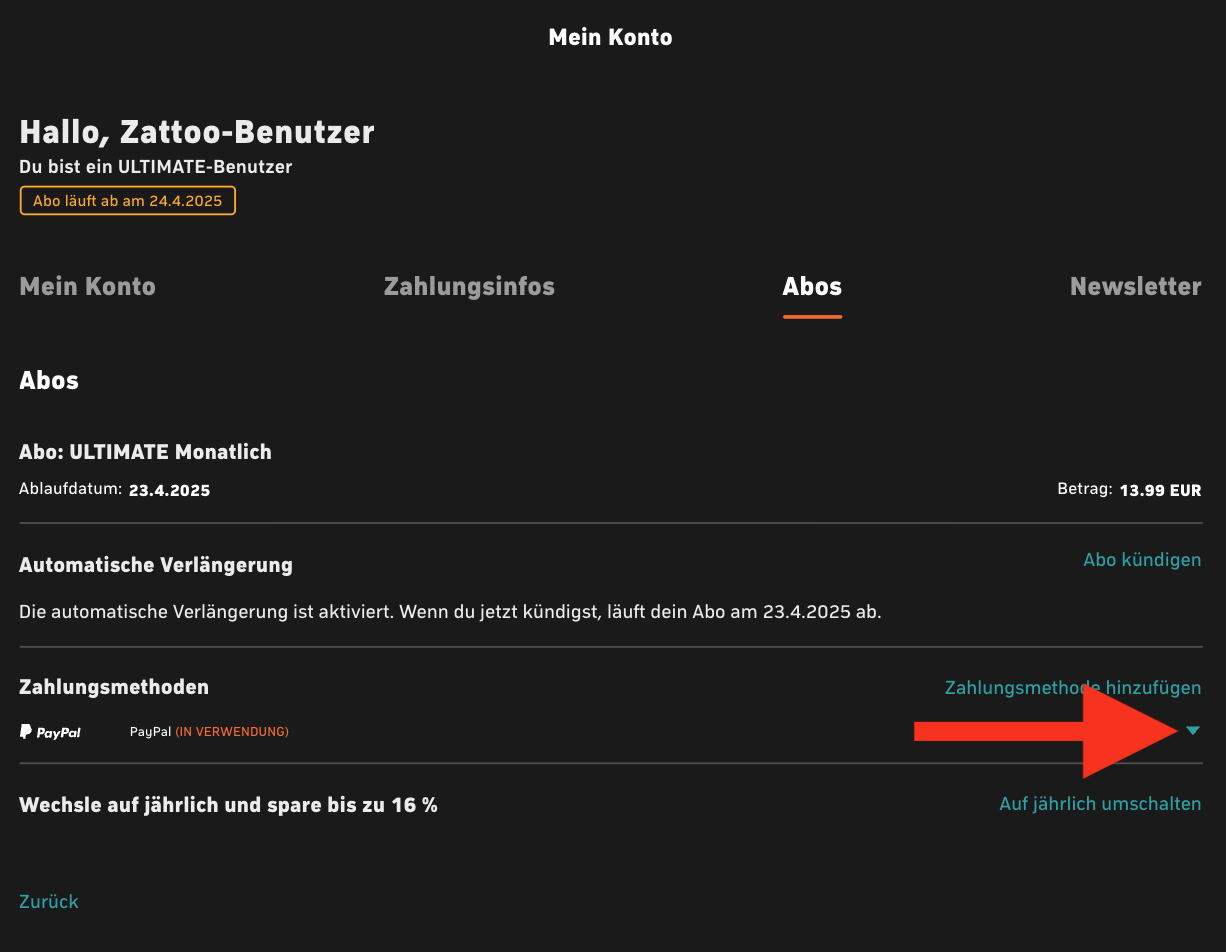
Task: Switch to the Zahlungsinfos tab
Action: point(469,287)
